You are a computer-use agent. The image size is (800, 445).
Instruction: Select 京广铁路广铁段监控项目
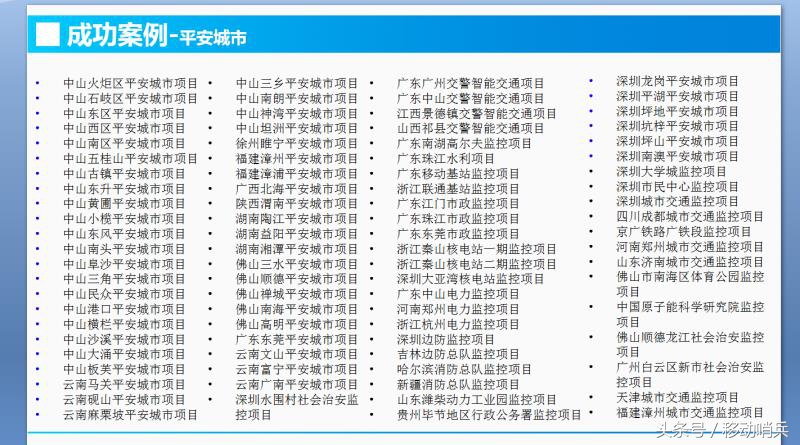[x=684, y=232]
